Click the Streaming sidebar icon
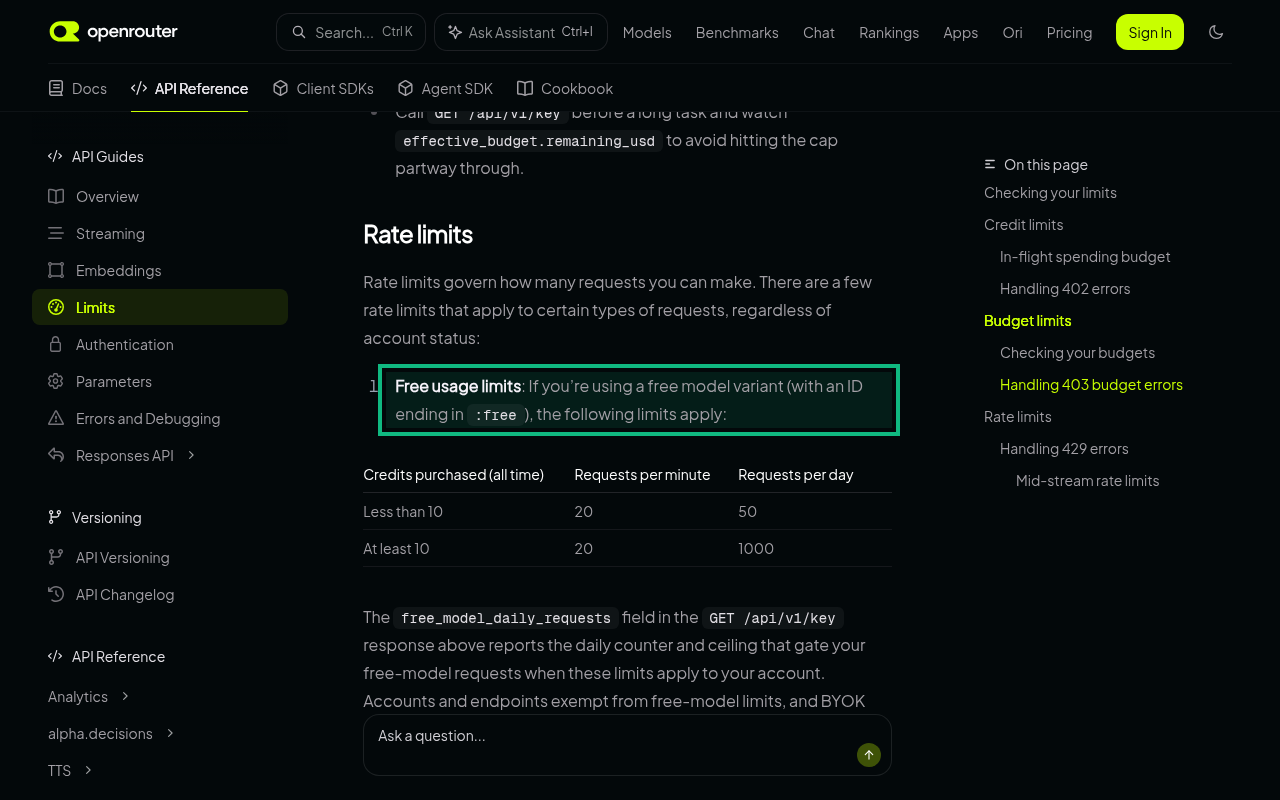Screen dimensions: 1280x800 (x=56, y=233)
